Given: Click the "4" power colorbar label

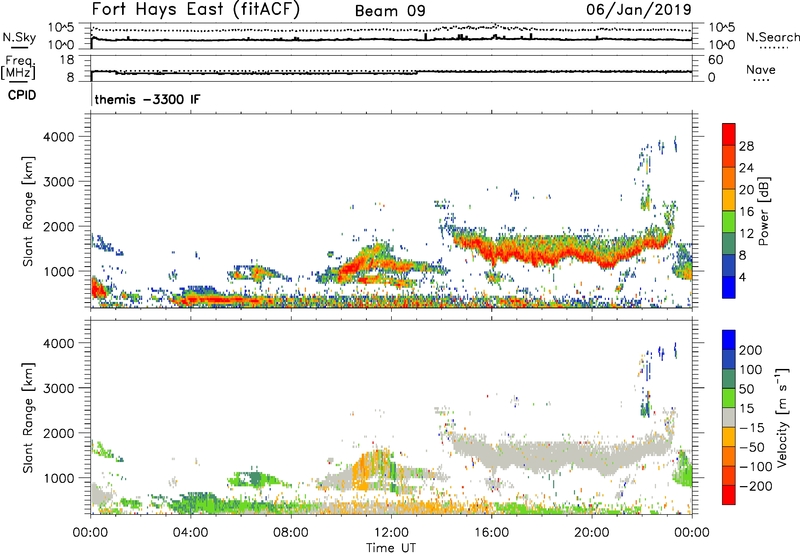Looking at the screenshot, I should 742,277.
